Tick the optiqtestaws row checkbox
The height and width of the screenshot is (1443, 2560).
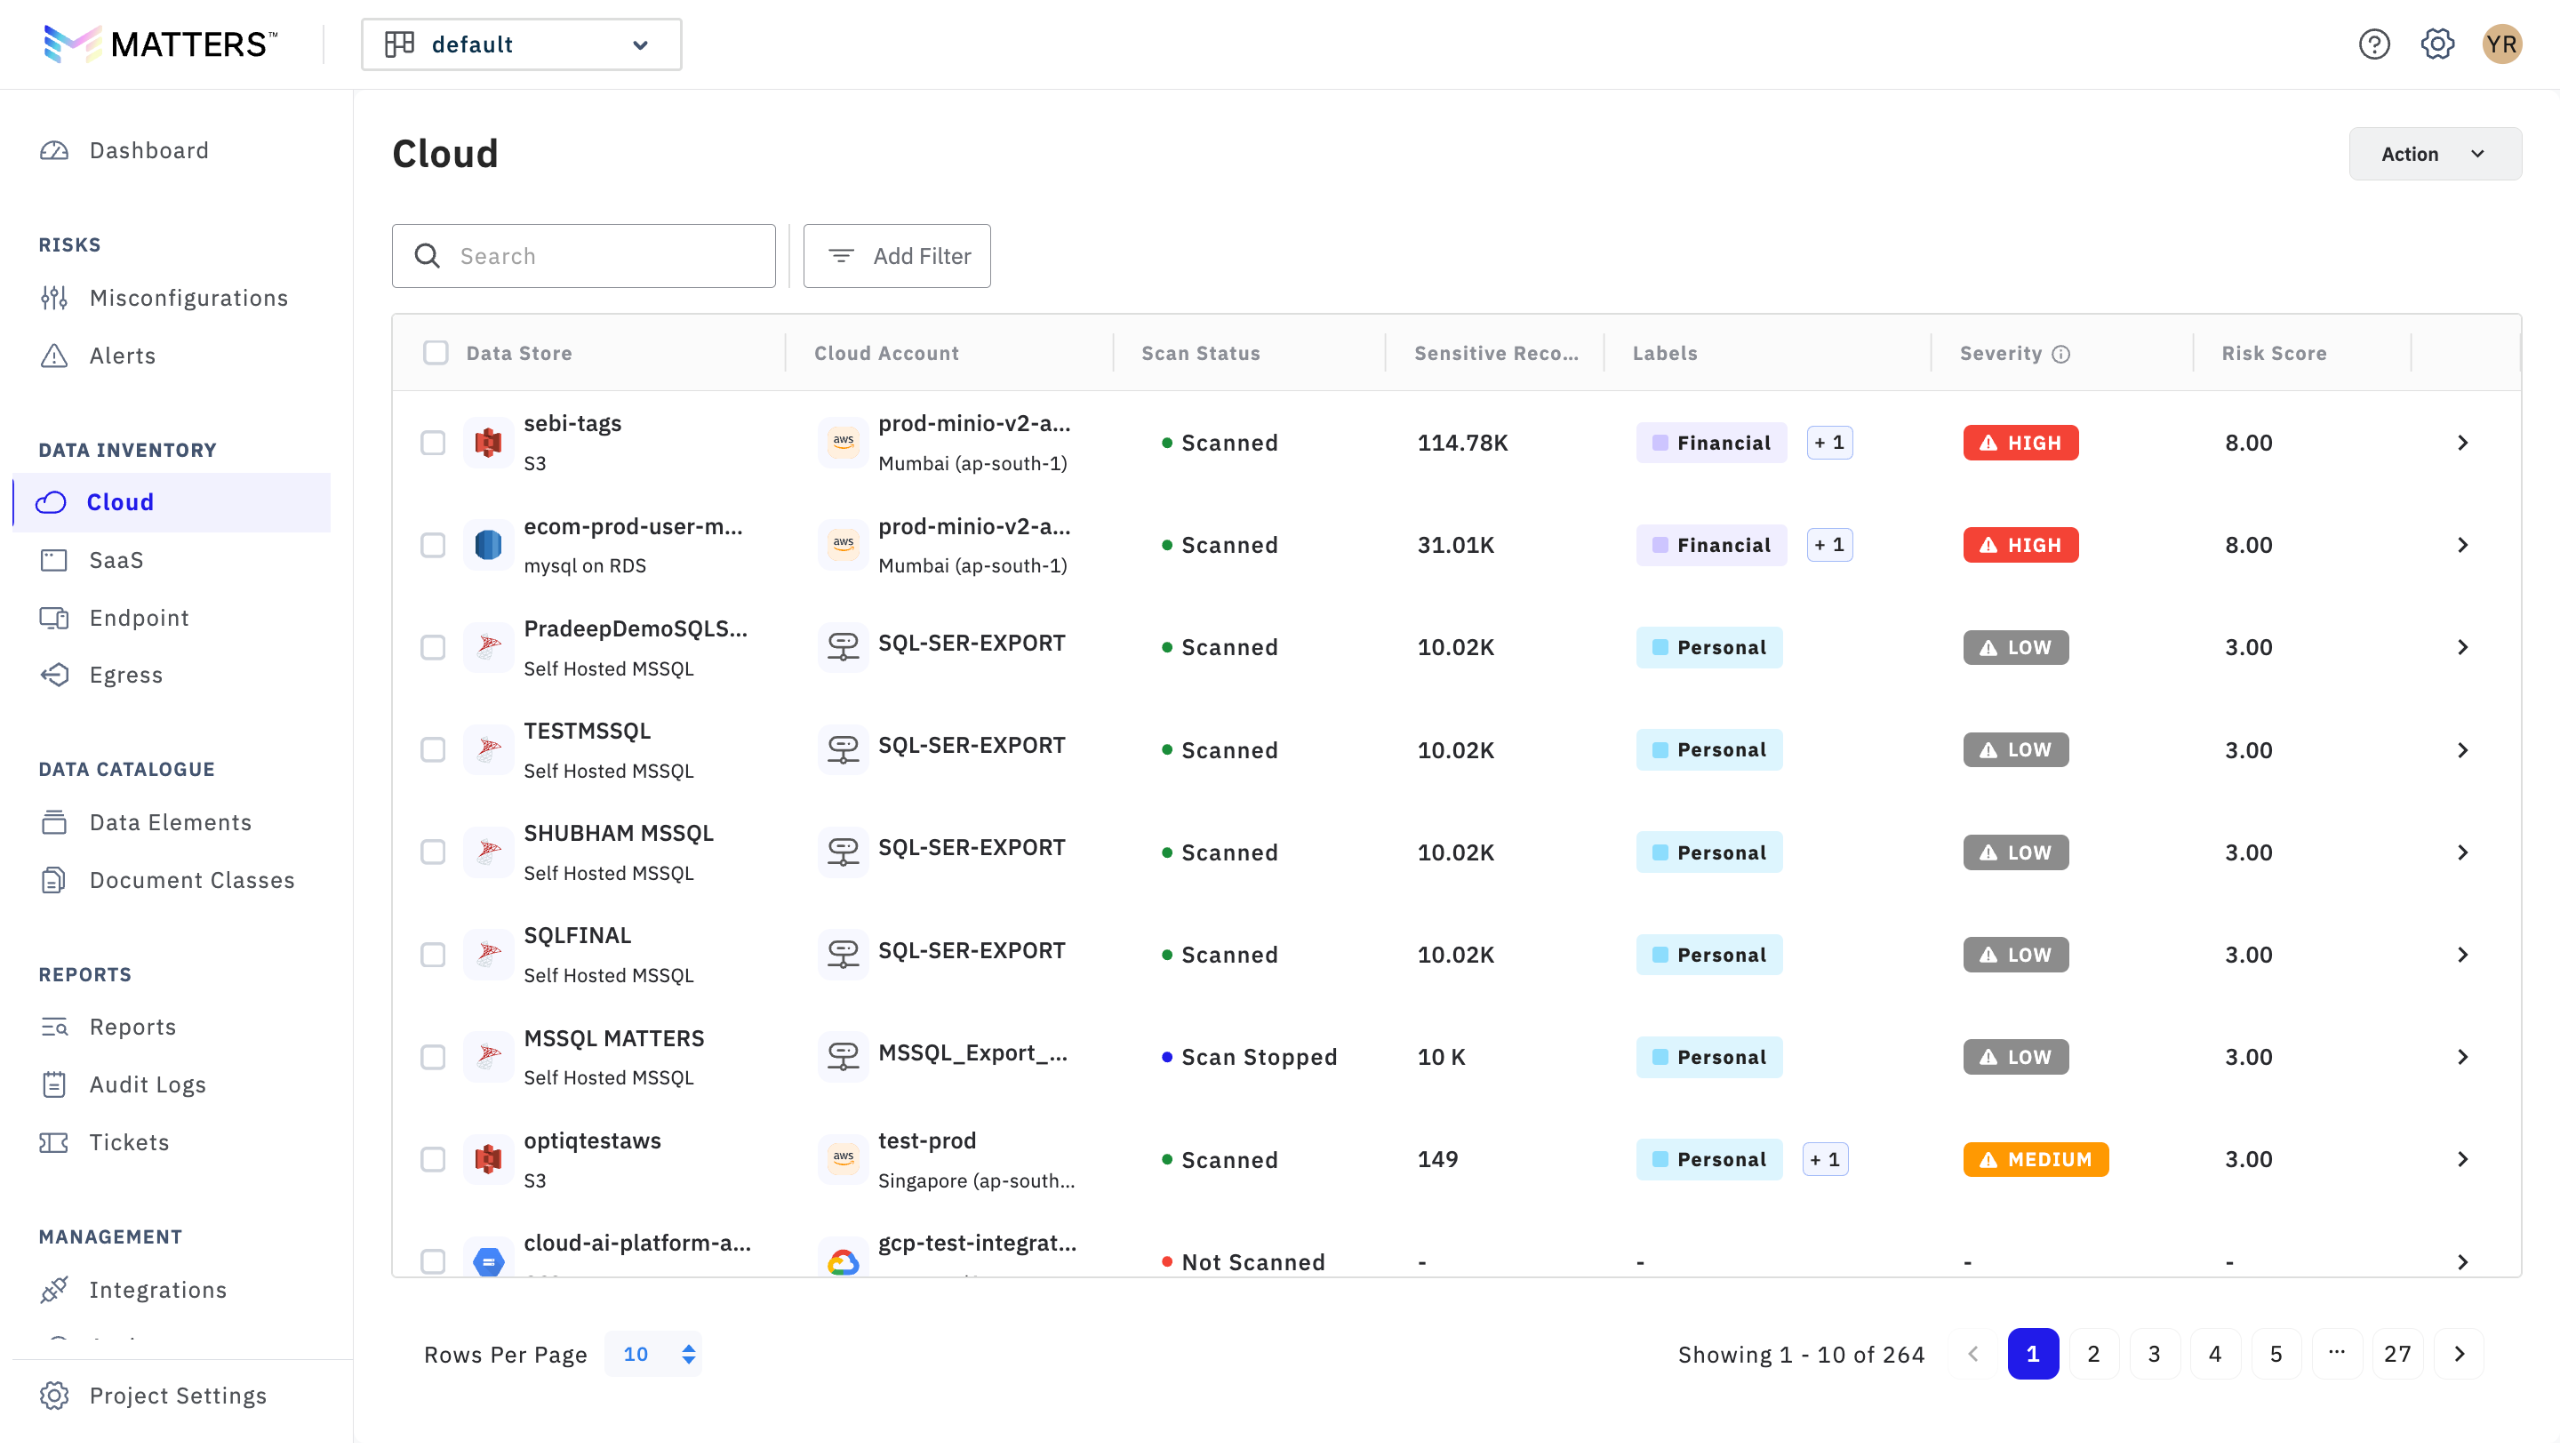(x=432, y=1159)
